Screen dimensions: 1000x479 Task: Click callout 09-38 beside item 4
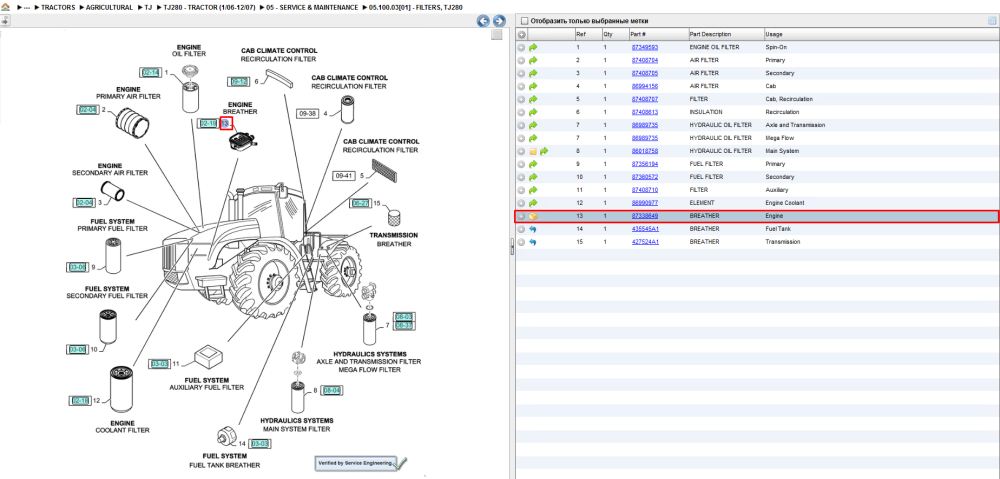click(307, 114)
